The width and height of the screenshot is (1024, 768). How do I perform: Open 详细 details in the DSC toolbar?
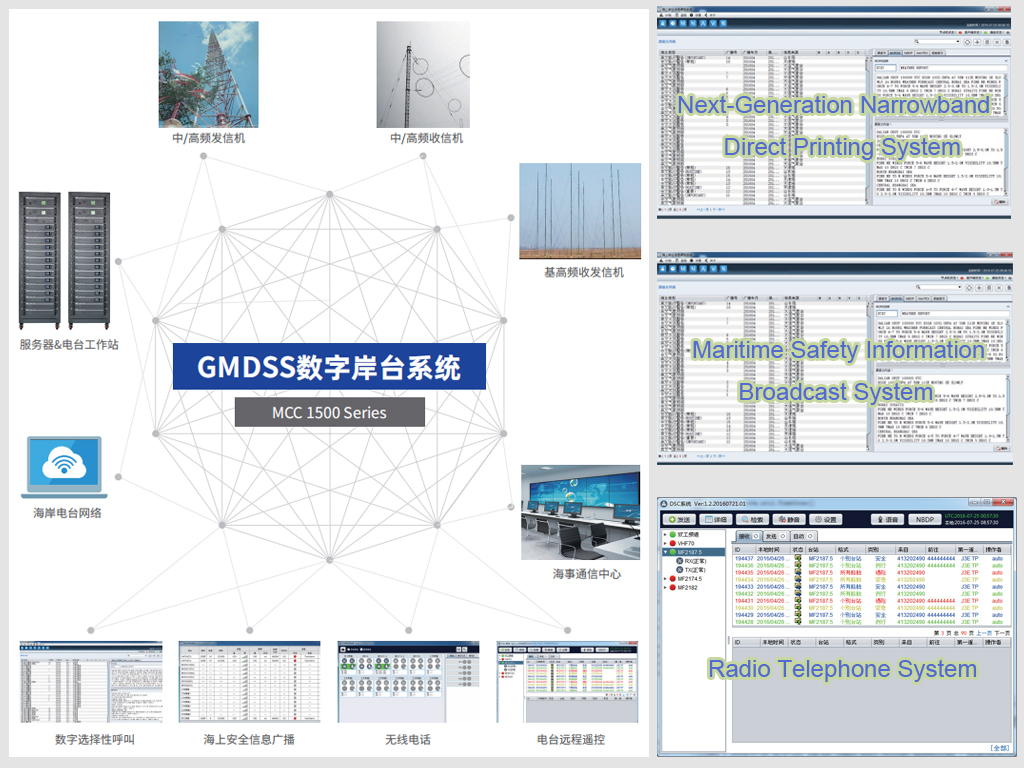[716, 520]
